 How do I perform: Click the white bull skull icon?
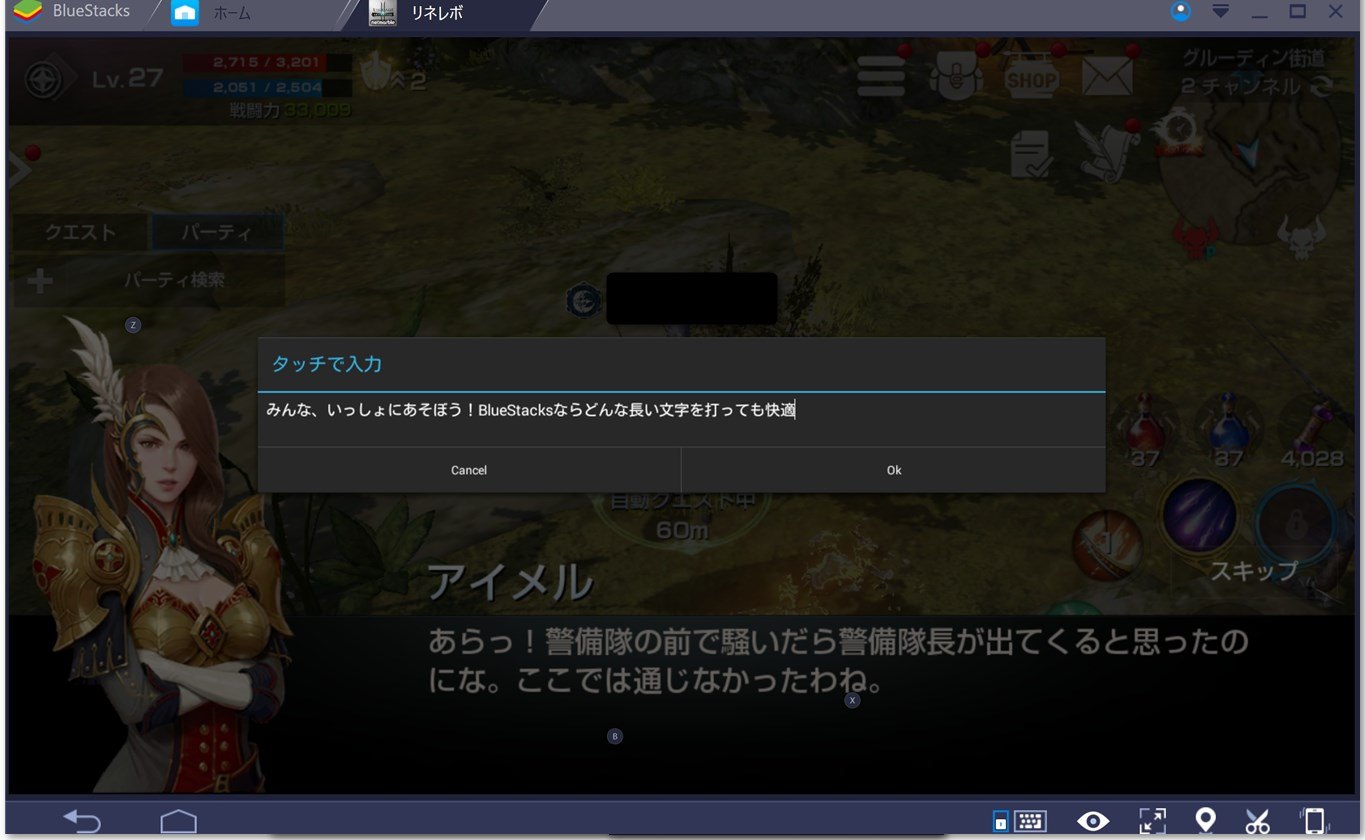click(1300, 239)
